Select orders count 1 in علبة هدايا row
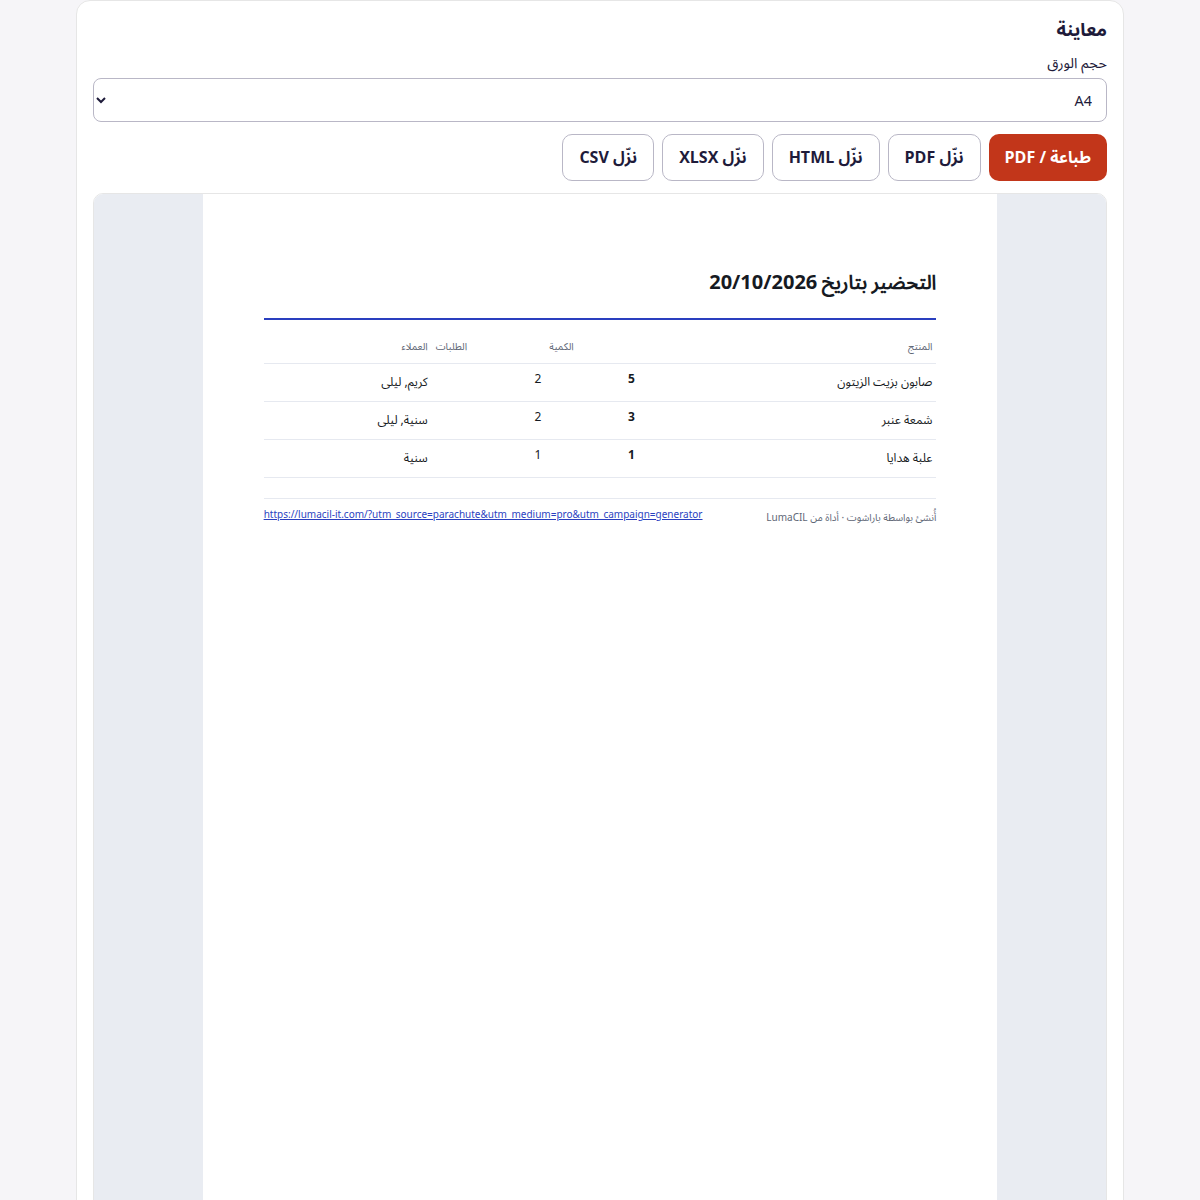Screen dimensions: 1200x1200 click(x=538, y=455)
